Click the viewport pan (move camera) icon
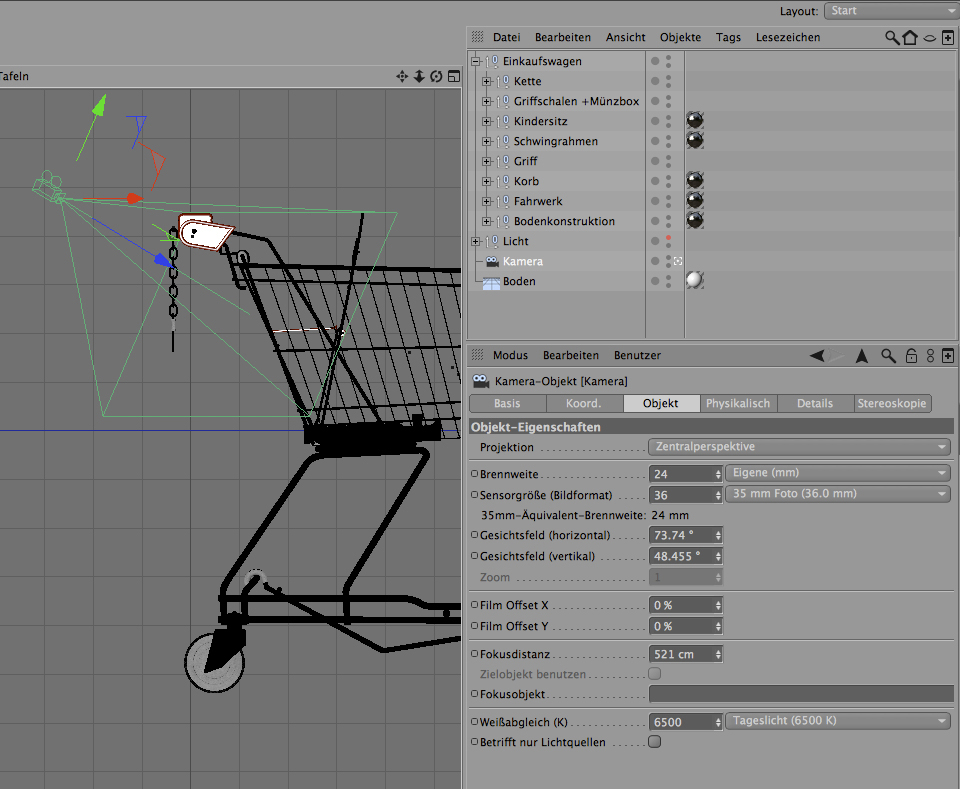 click(x=402, y=76)
